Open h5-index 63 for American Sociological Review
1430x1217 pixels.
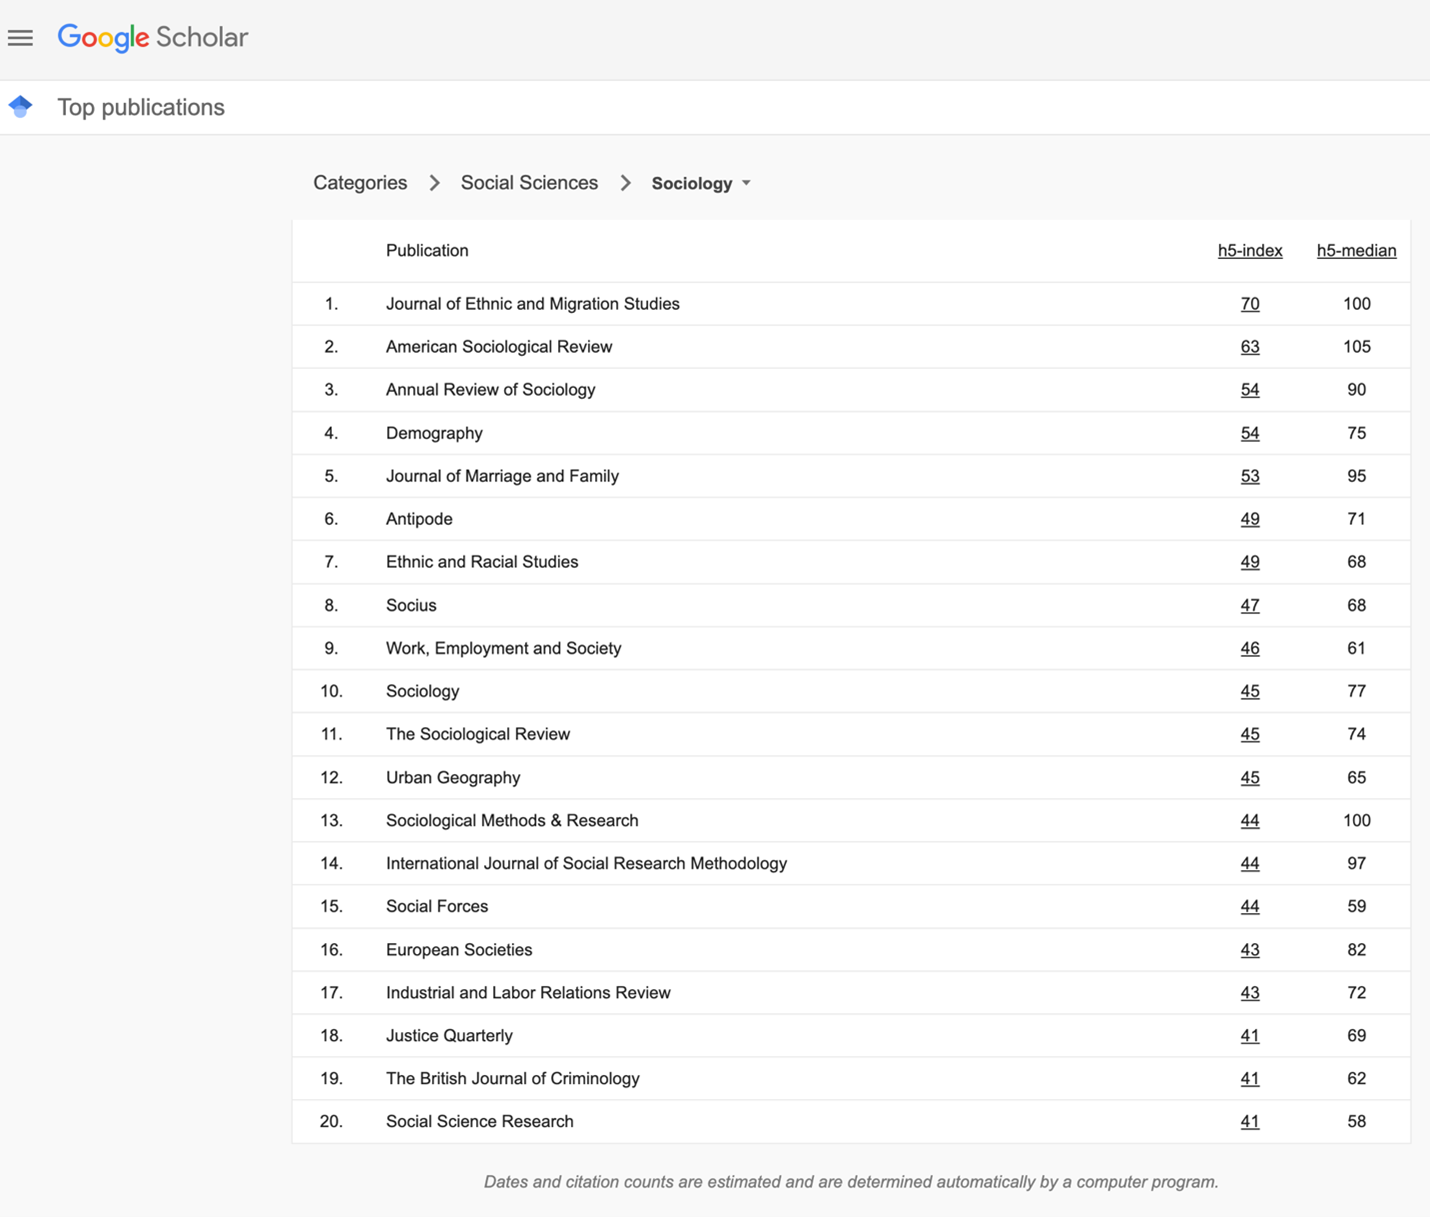(x=1249, y=347)
